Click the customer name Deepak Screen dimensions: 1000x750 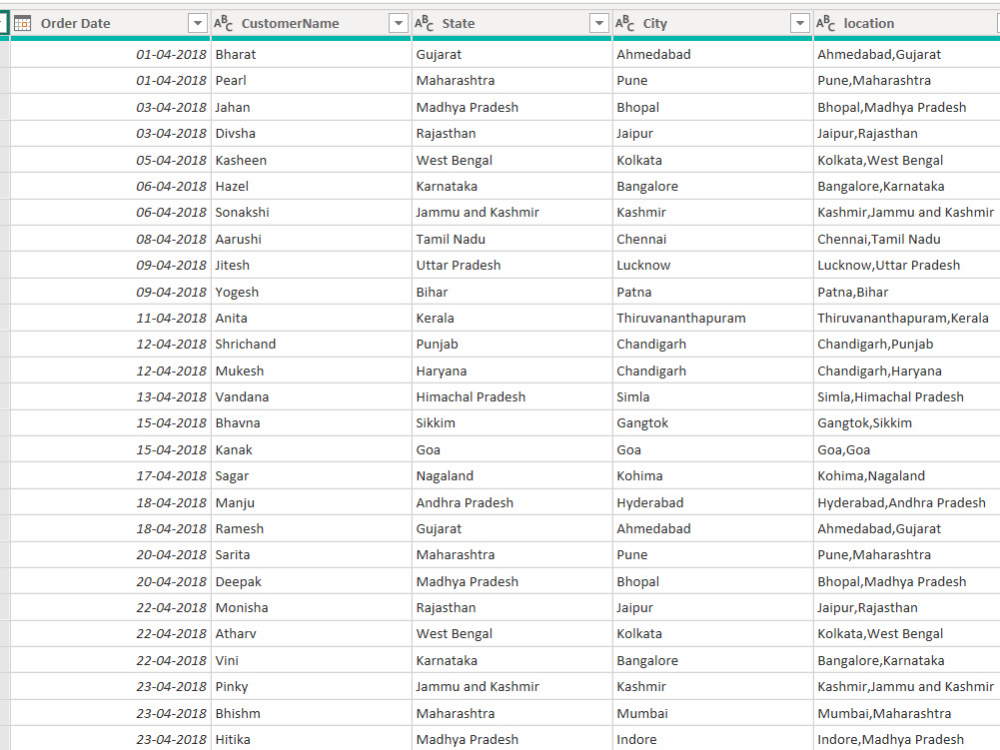(x=238, y=582)
